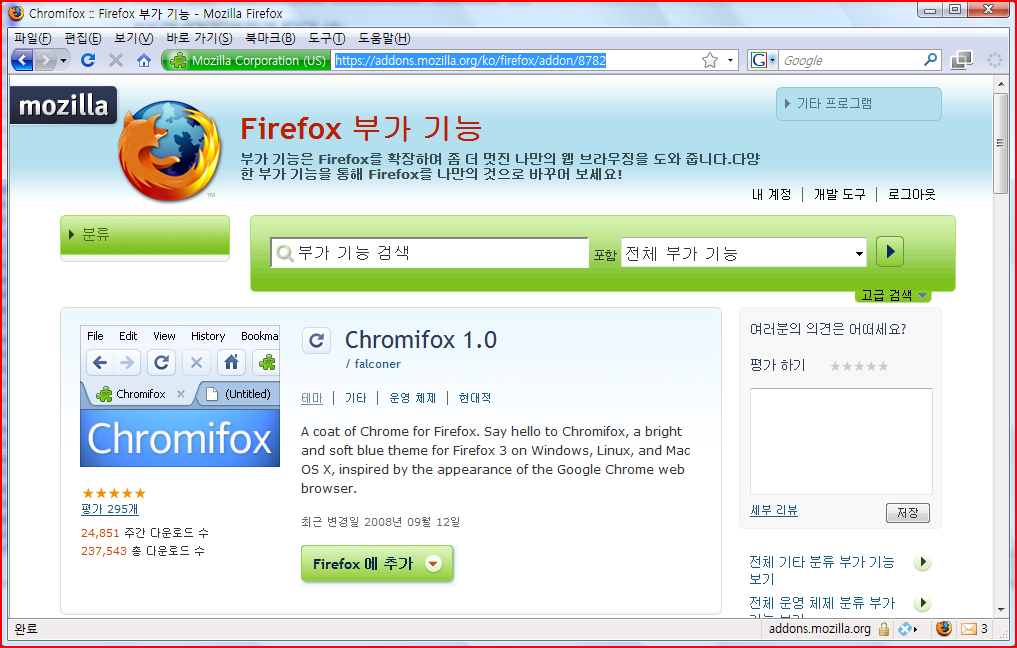Click the green arrow search go button
Viewport: 1017px width, 648px height.
[890, 252]
